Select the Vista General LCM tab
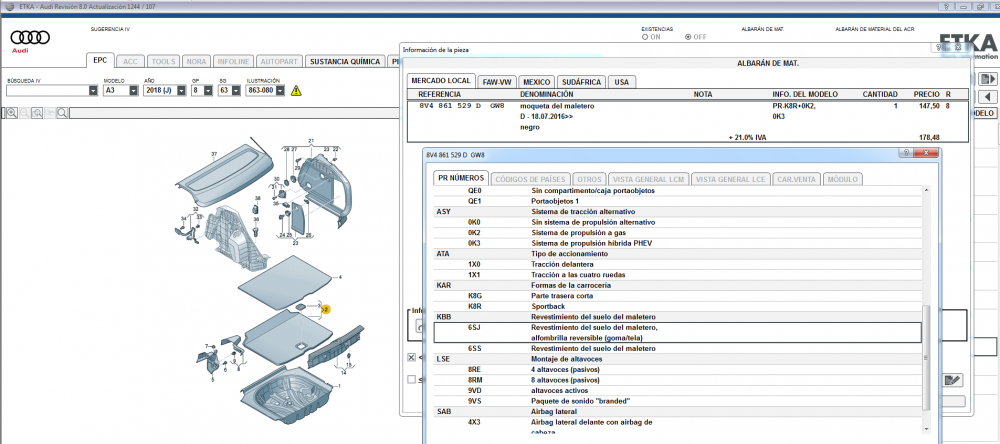This screenshot has width=1000, height=444. click(x=648, y=179)
